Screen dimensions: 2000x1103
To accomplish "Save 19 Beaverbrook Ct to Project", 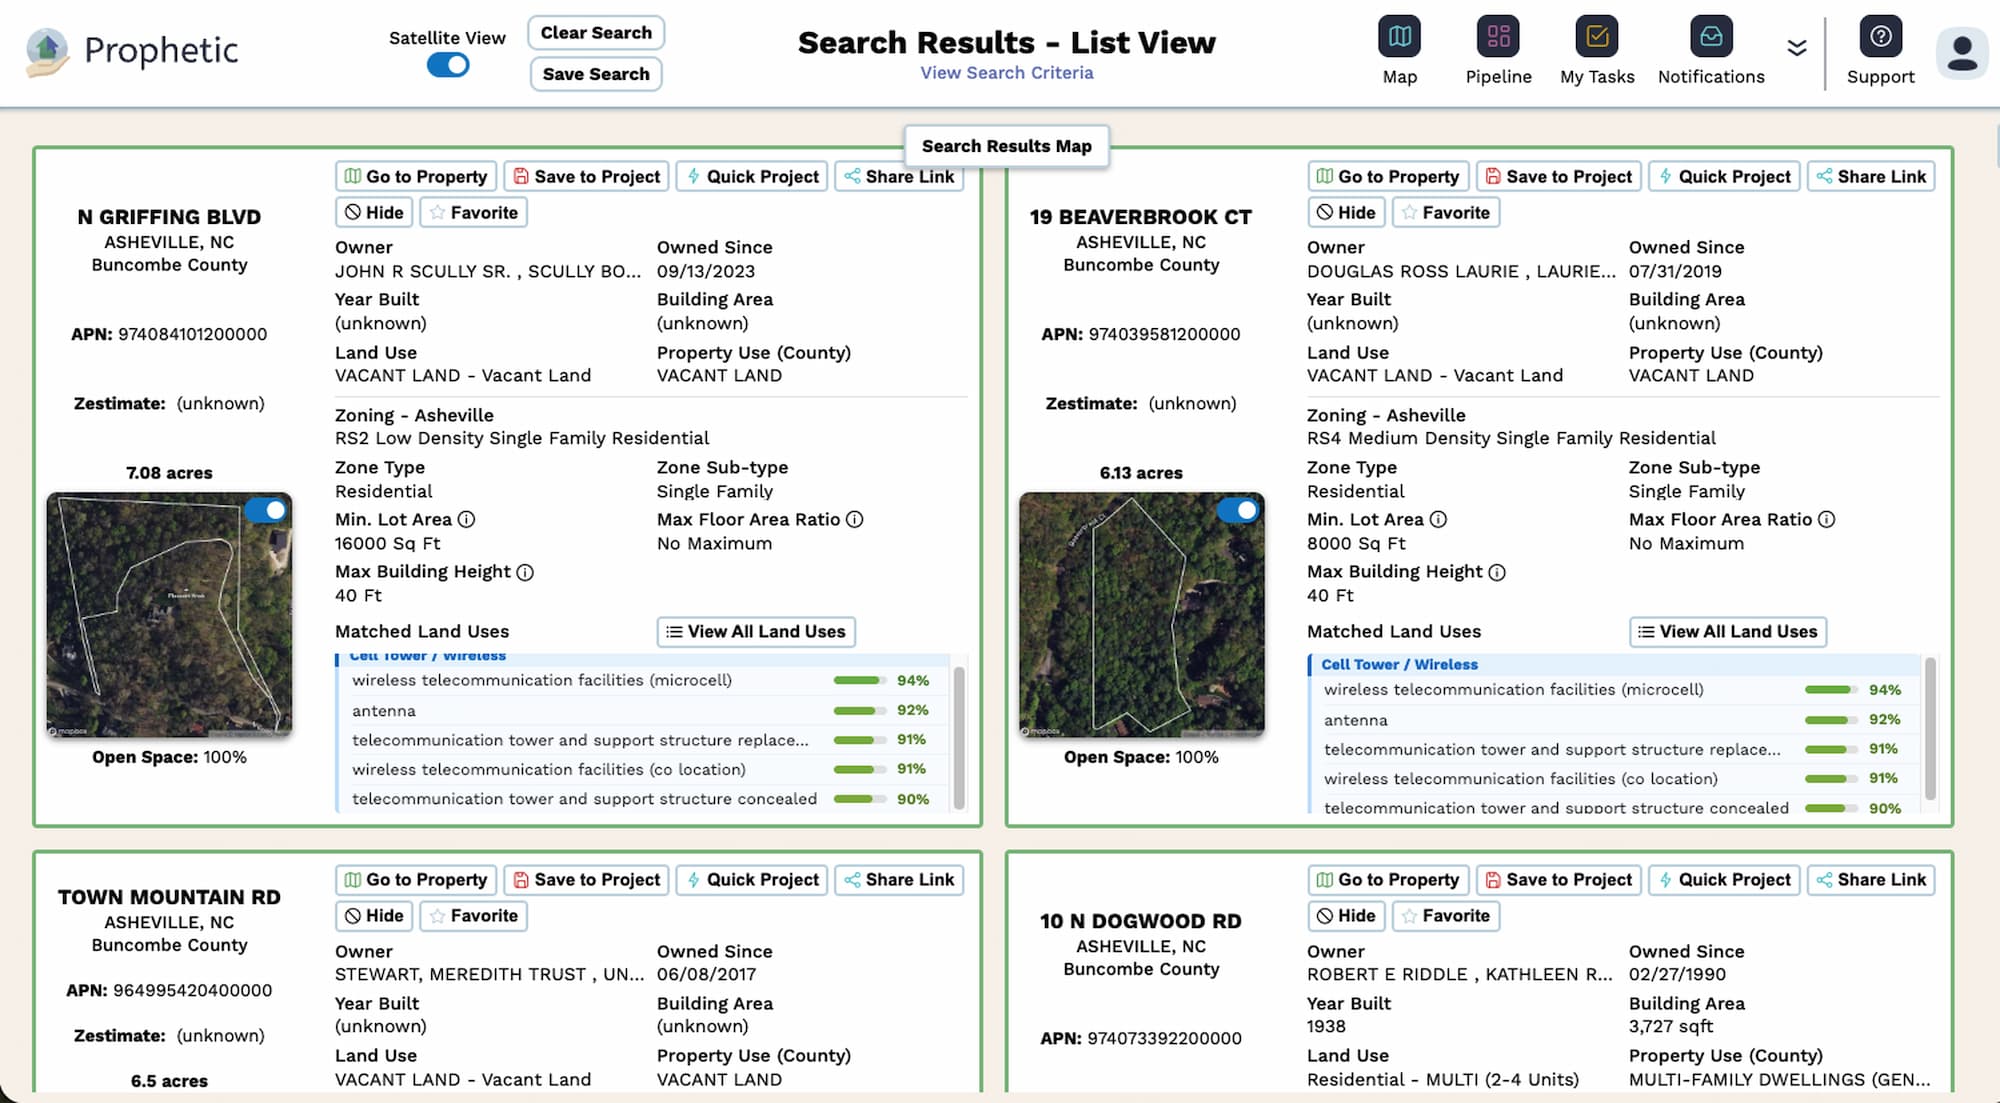I will coord(1559,177).
